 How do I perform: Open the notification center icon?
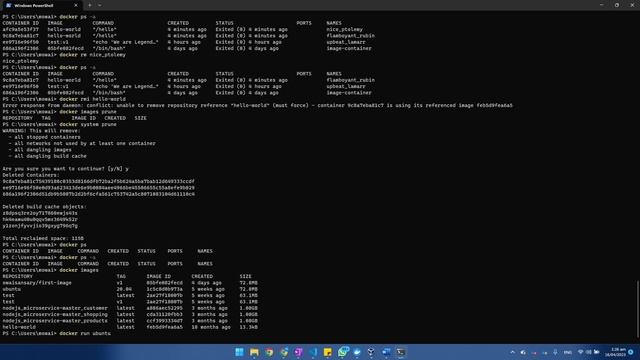click(631, 352)
